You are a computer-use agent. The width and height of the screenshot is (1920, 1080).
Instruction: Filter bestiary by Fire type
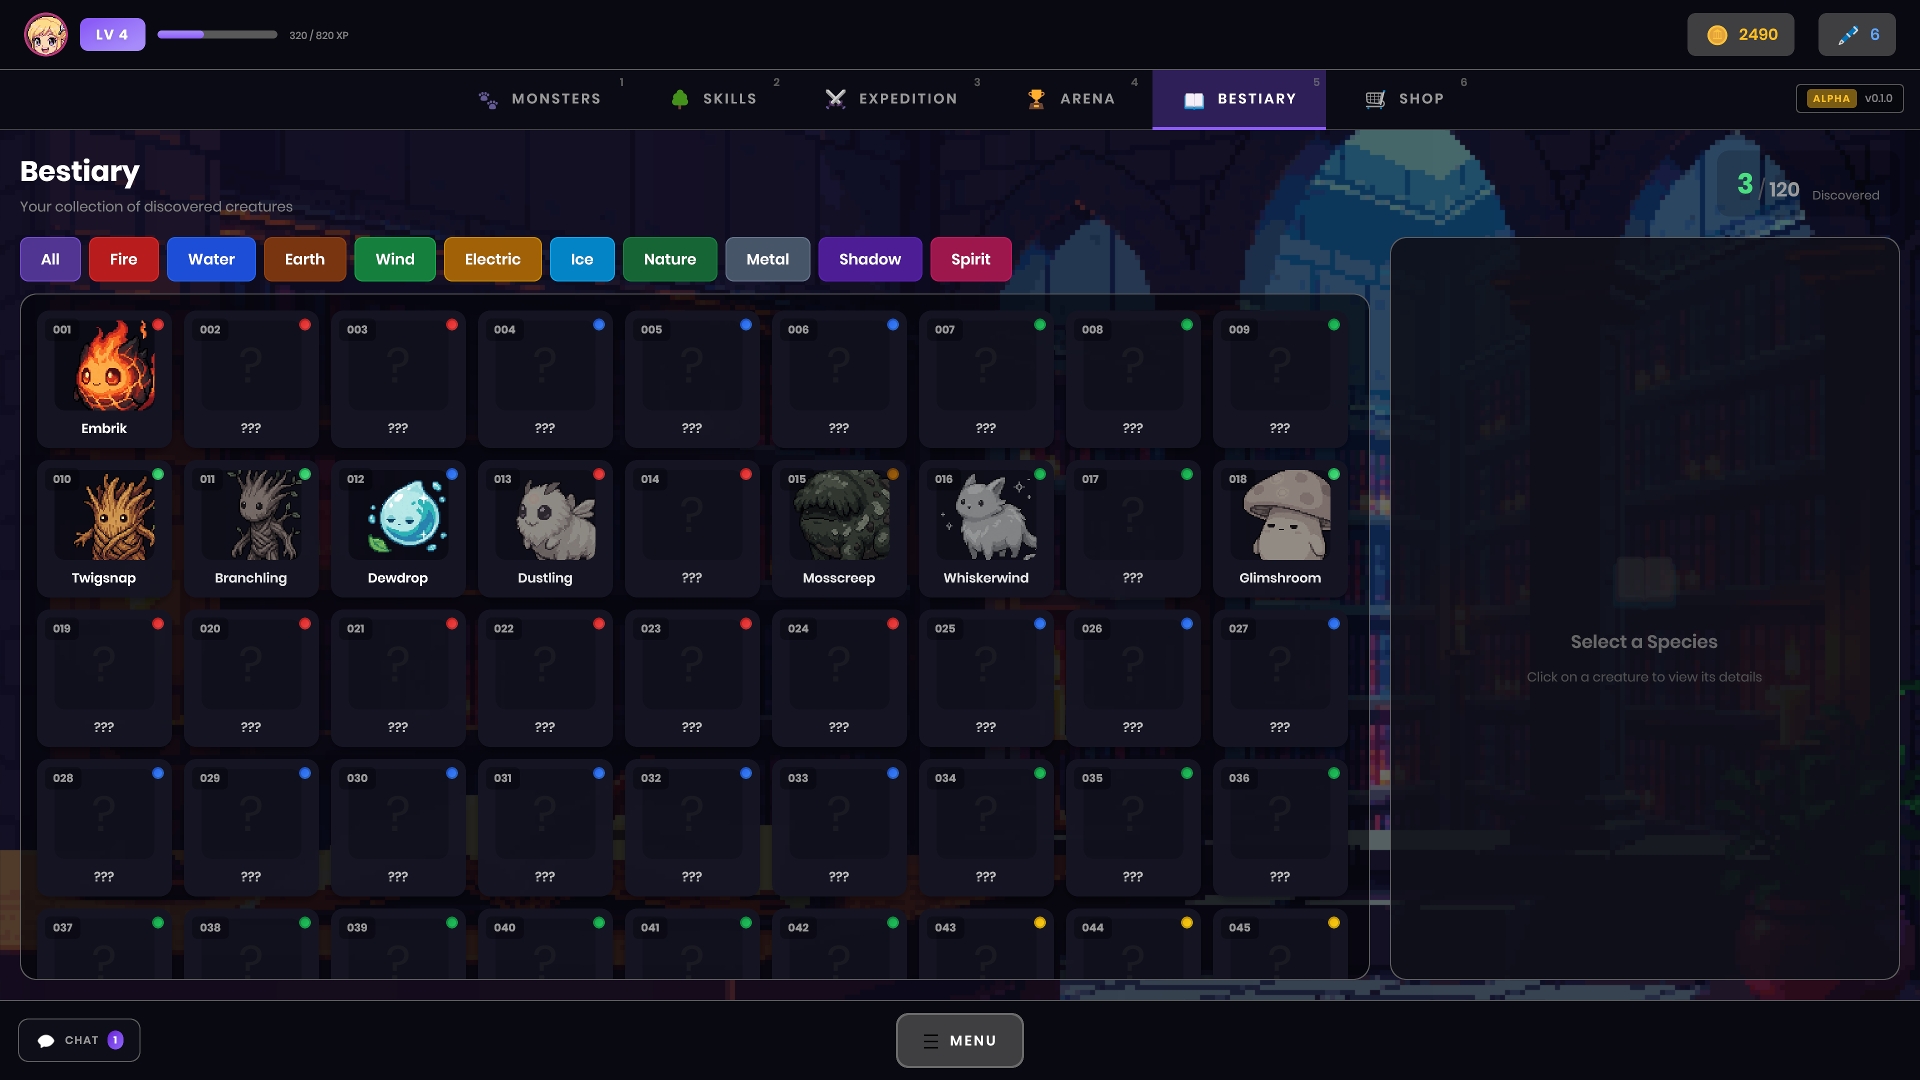pyautogui.click(x=123, y=260)
